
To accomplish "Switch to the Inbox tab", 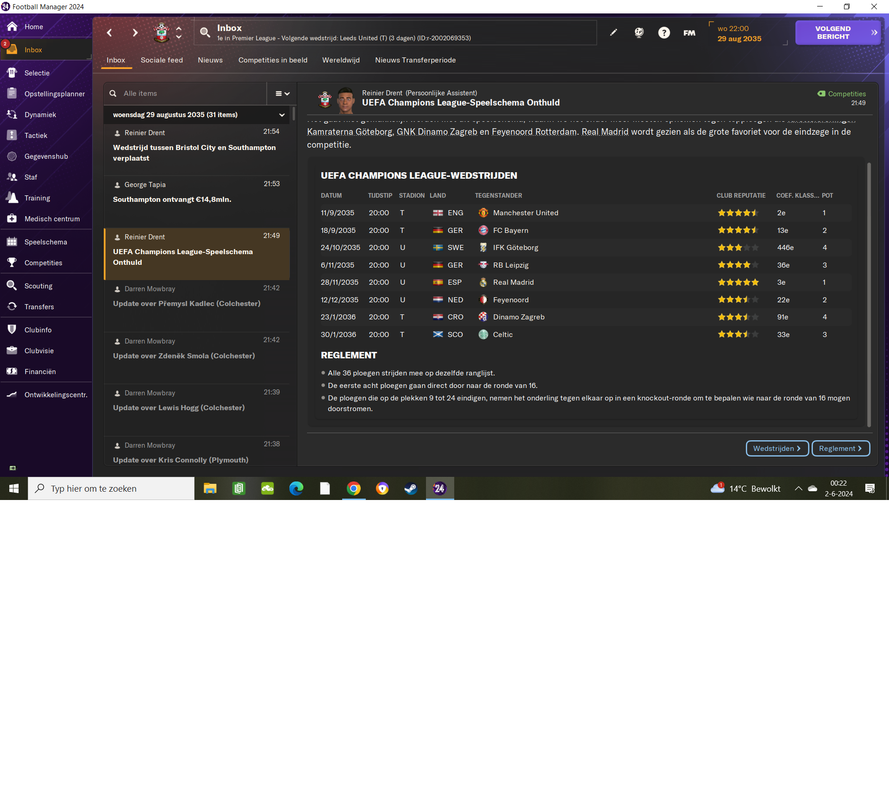I will coord(116,60).
